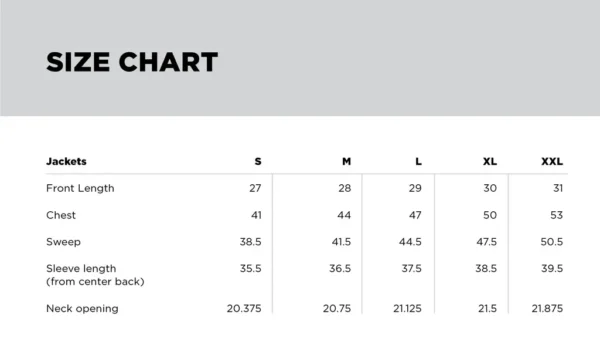Click the Chest value 44 for M
Viewport: 600px width, 362px height.
(344, 215)
